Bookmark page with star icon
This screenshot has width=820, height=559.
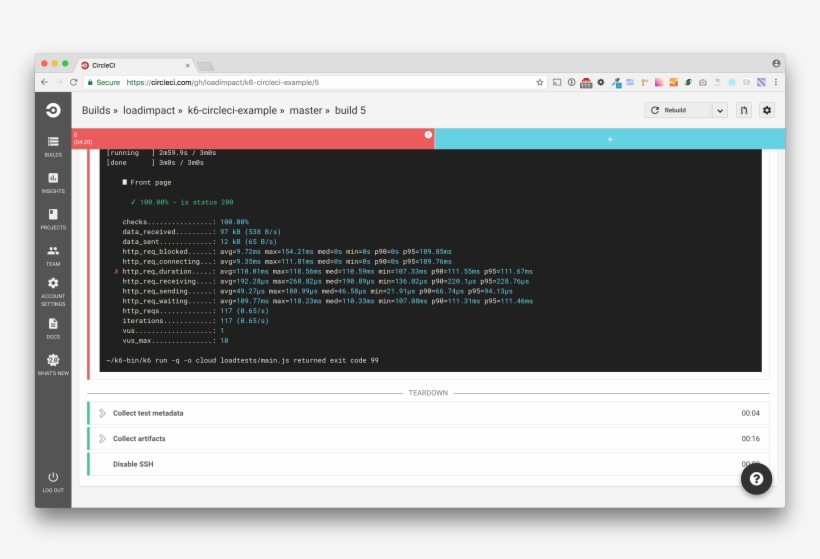(540, 82)
